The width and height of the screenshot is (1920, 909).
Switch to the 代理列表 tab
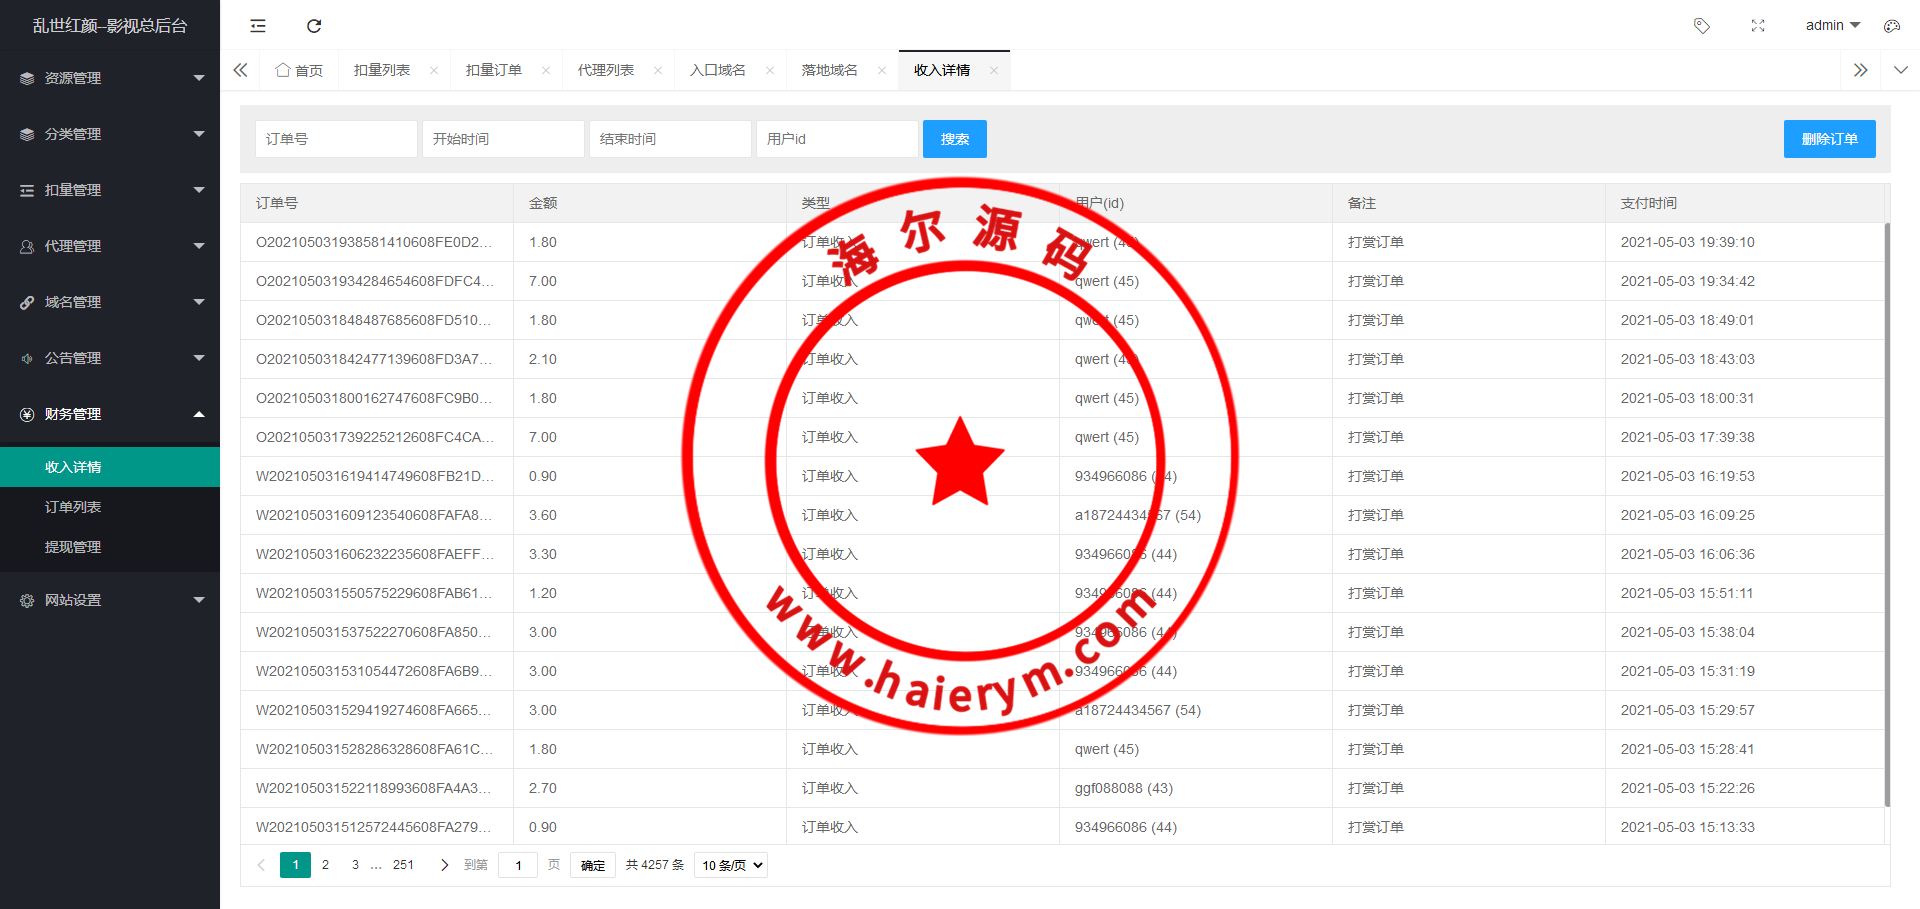[605, 70]
